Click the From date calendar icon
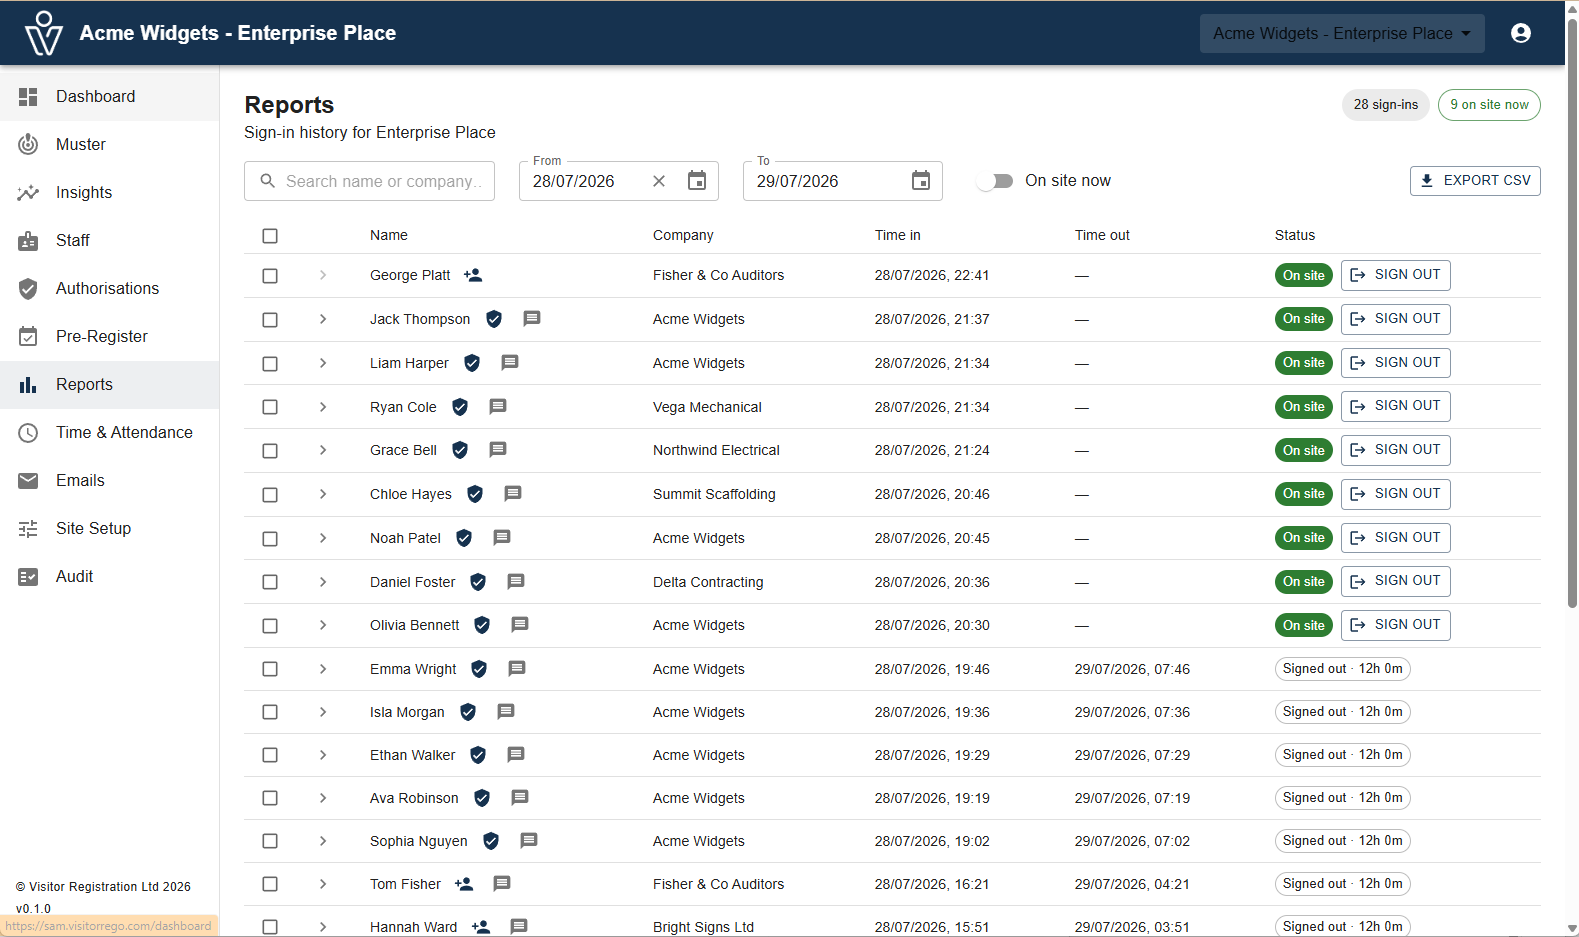The width and height of the screenshot is (1579, 937). (697, 181)
